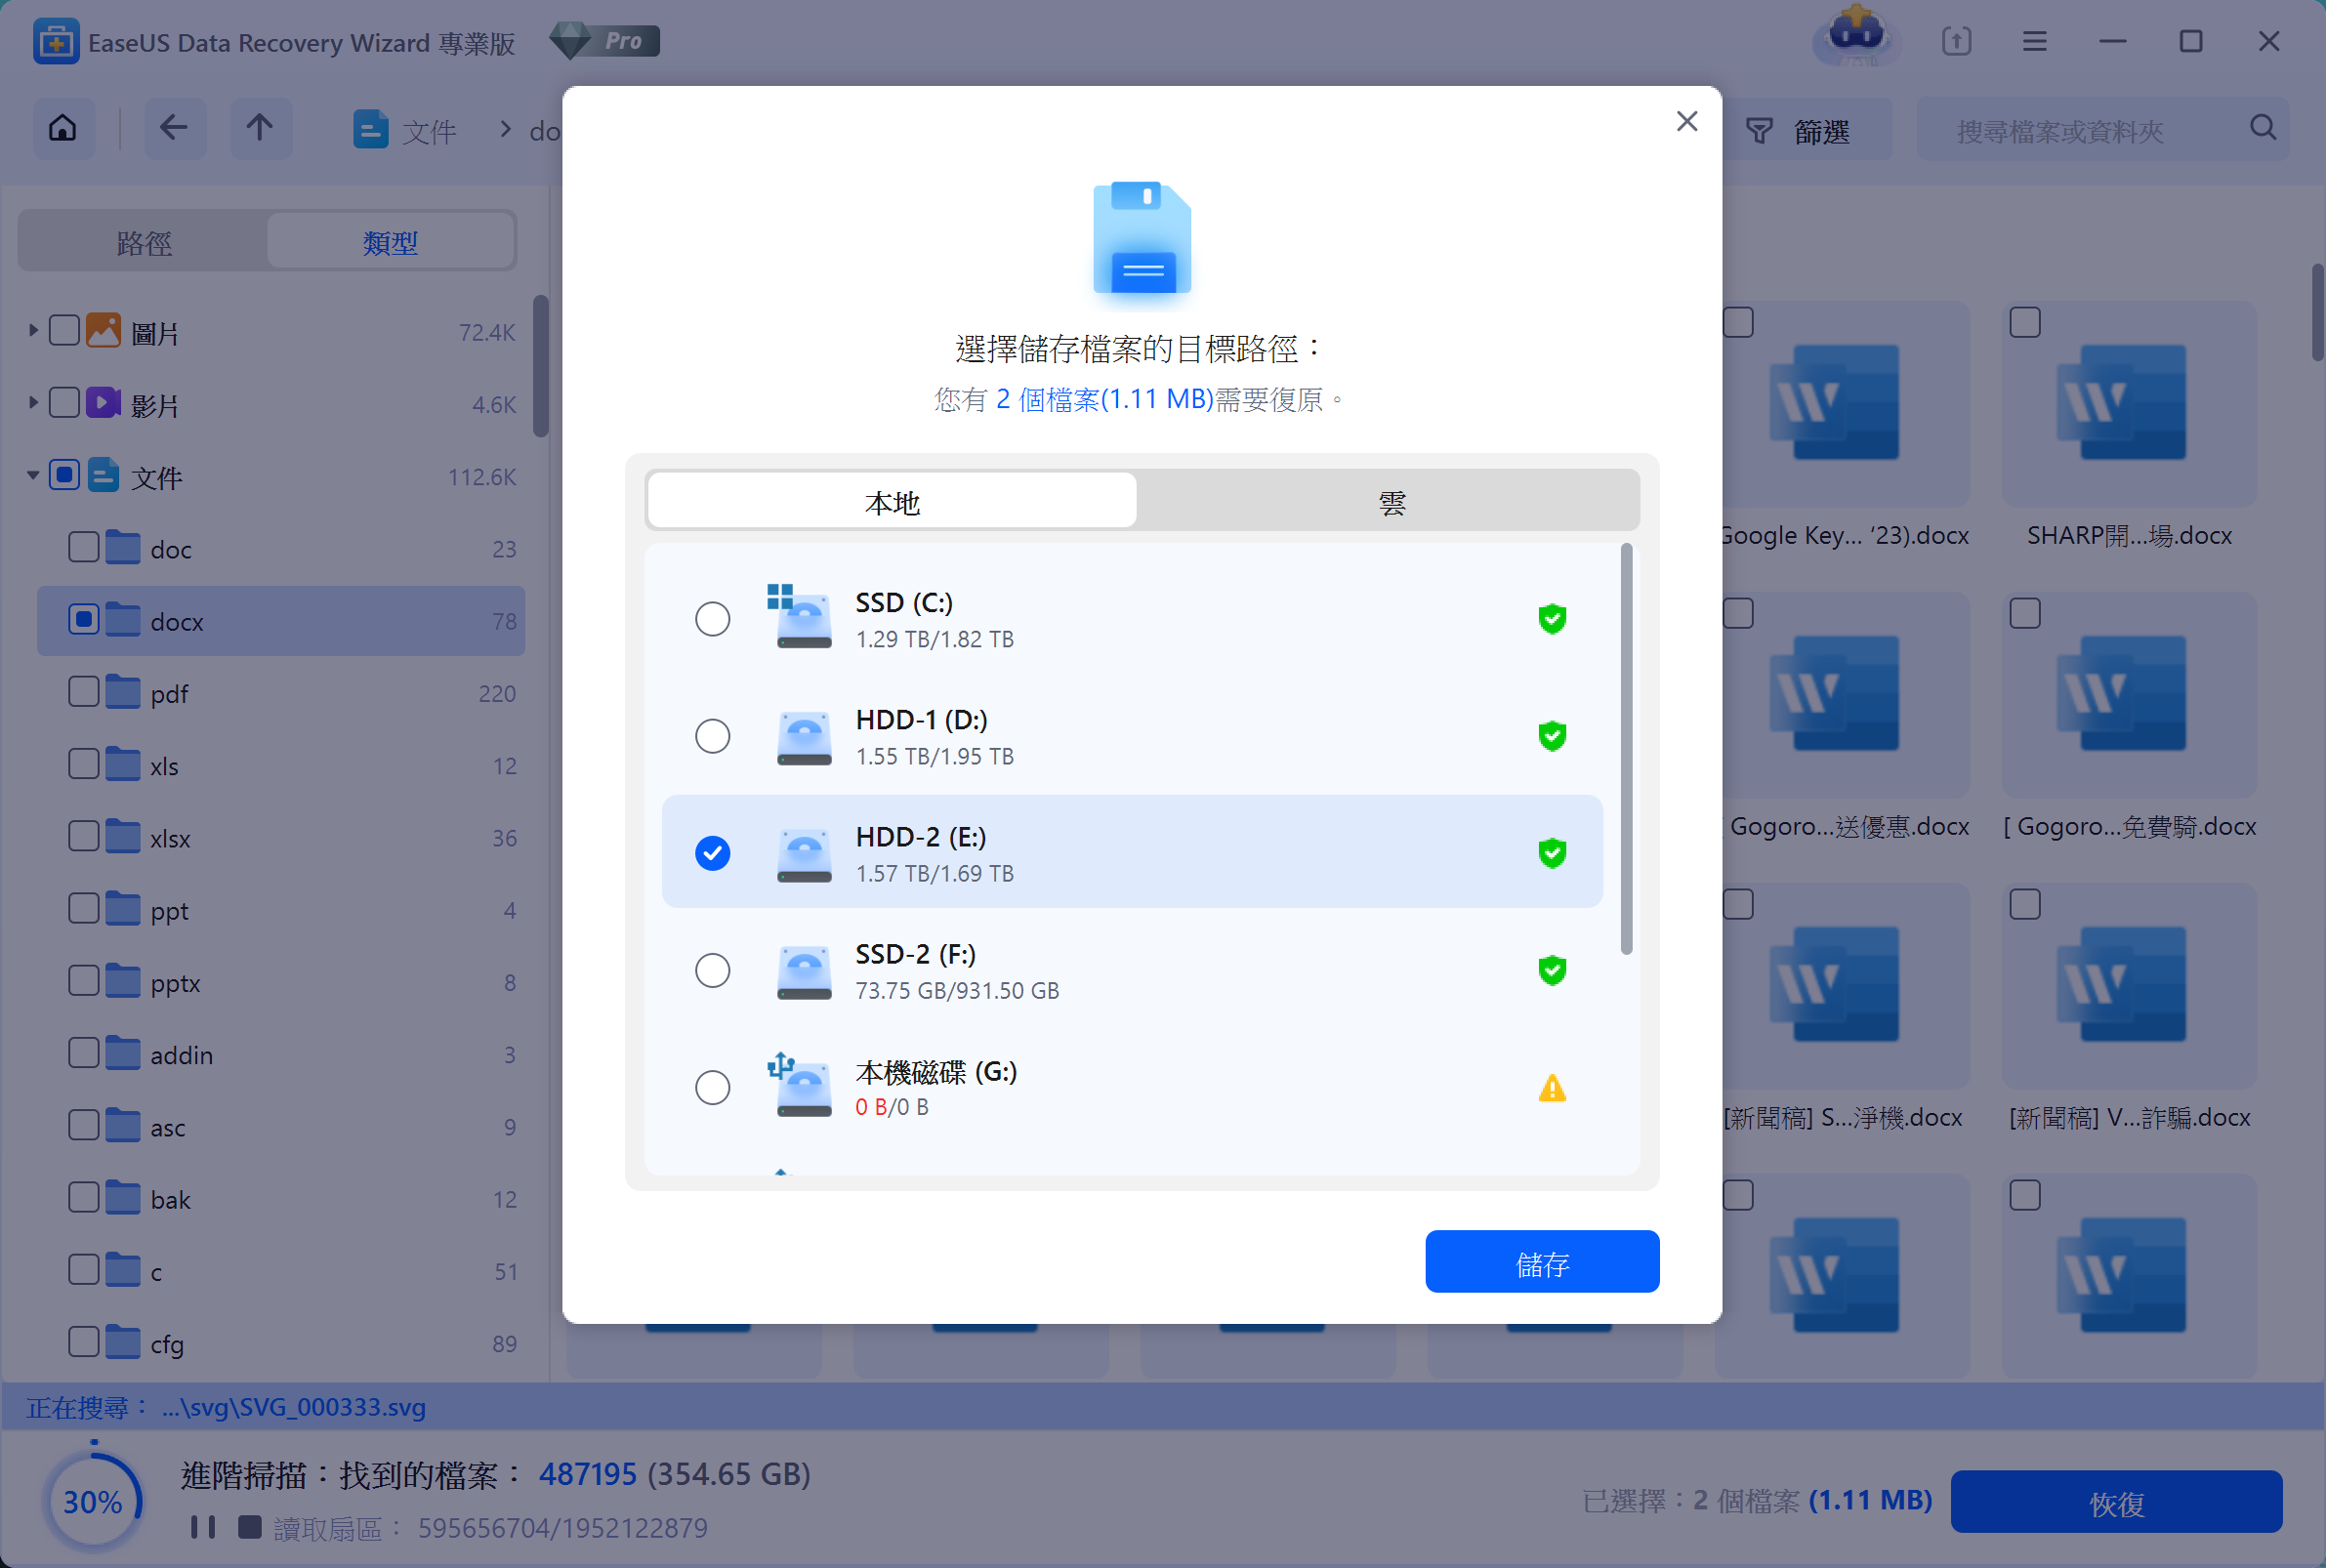Click the blue 儲存 button
The width and height of the screenshot is (2326, 1568).
pyautogui.click(x=1541, y=1262)
